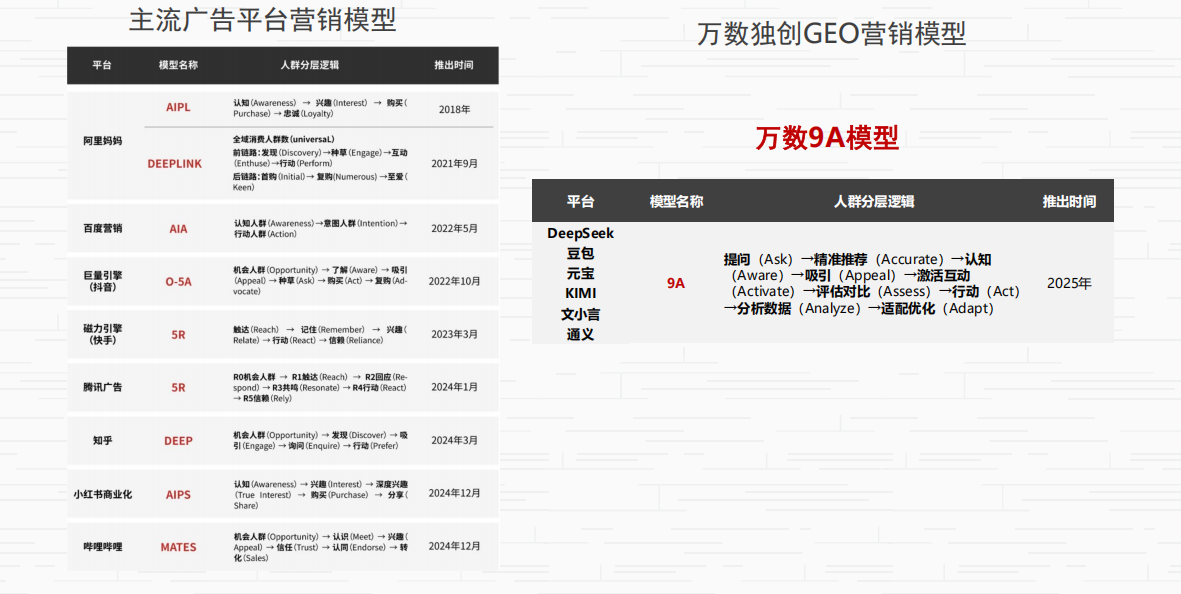Viewport: 1181px width, 594px height.
Task: Click AIA logic text 认知人群 (Awareness)→意图人群
Action: pos(320,229)
